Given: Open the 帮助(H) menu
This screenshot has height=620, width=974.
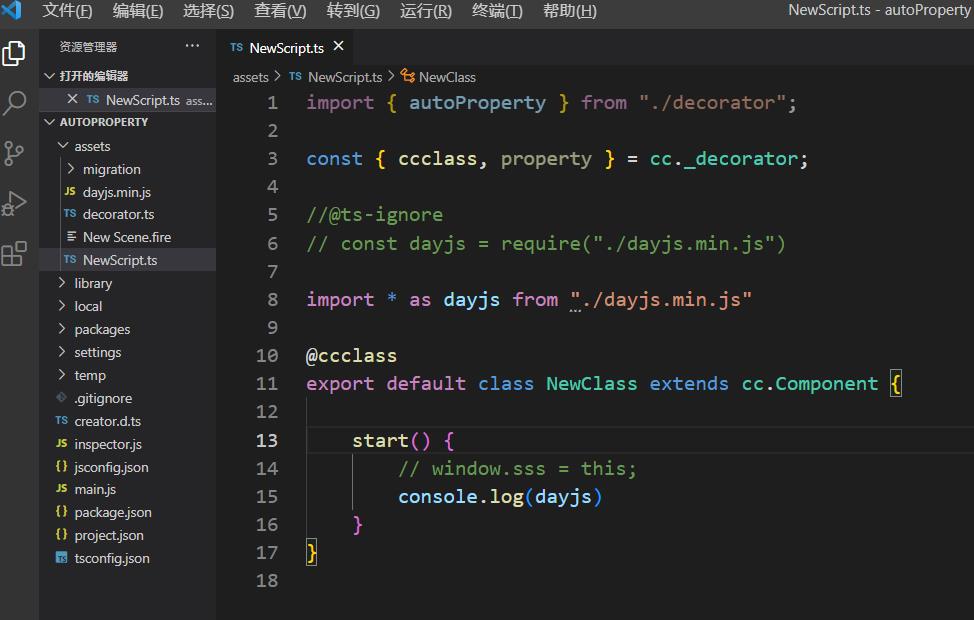Looking at the screenshot, I should [x=570, y=11].
